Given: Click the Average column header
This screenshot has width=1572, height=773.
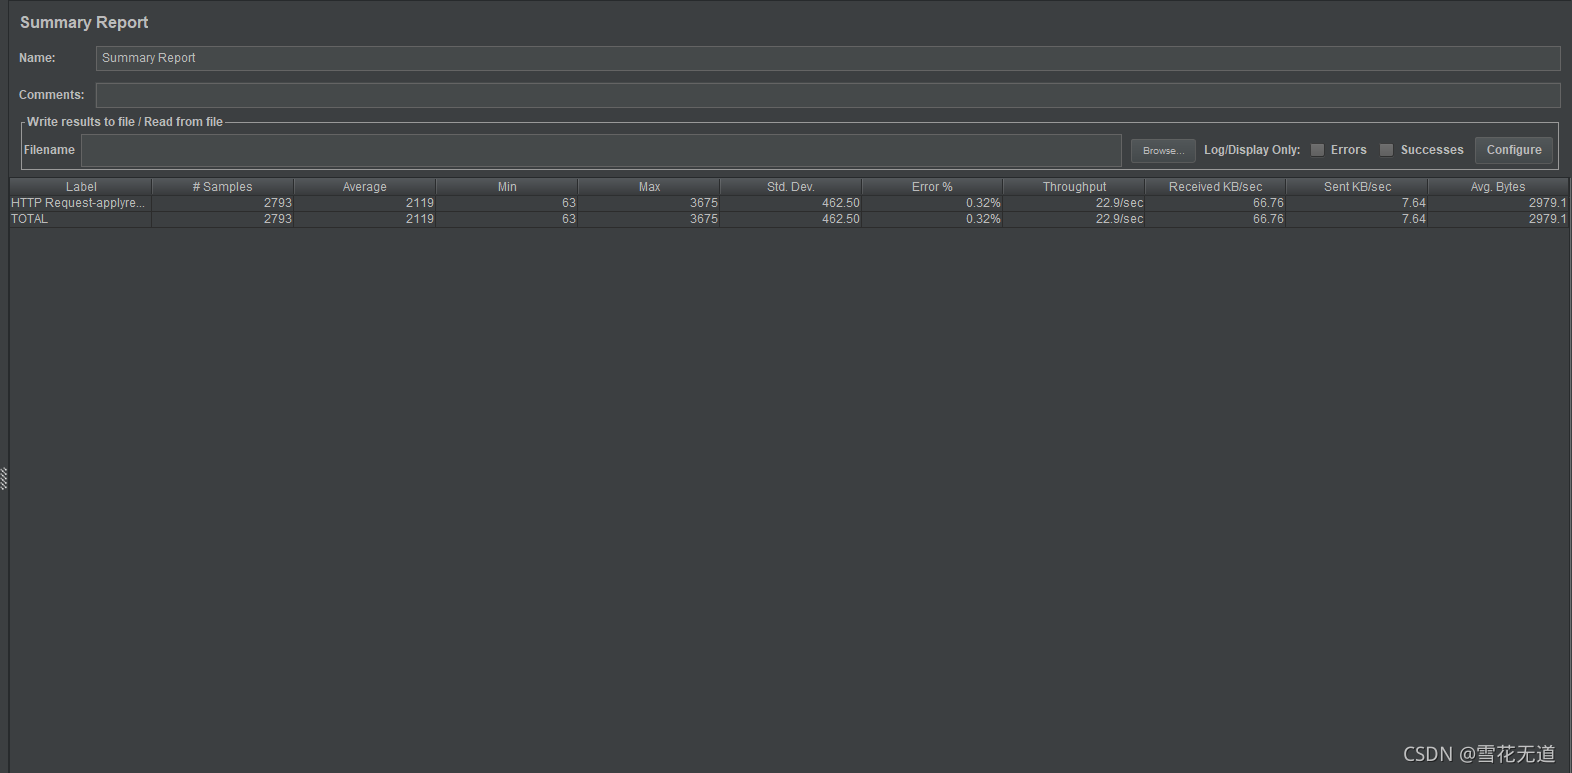Looking at the screenshot, I should [365, 187].
